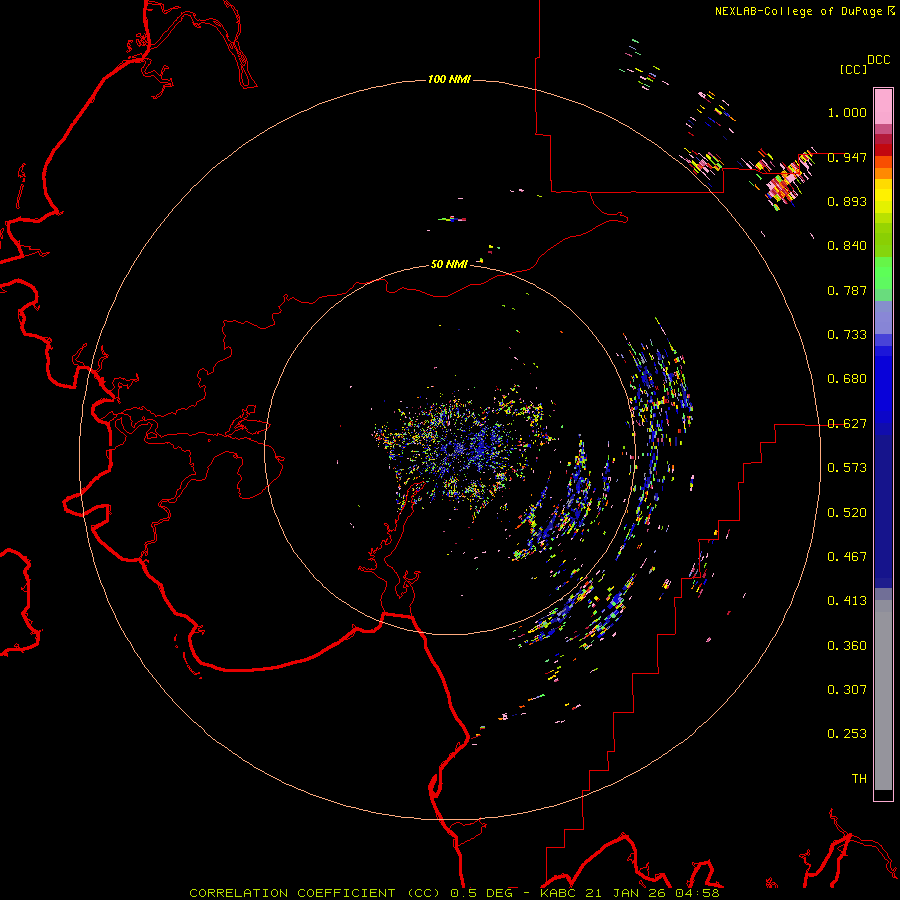
Task: Click the yellow segment of the color bar
Action: point(883,196)
